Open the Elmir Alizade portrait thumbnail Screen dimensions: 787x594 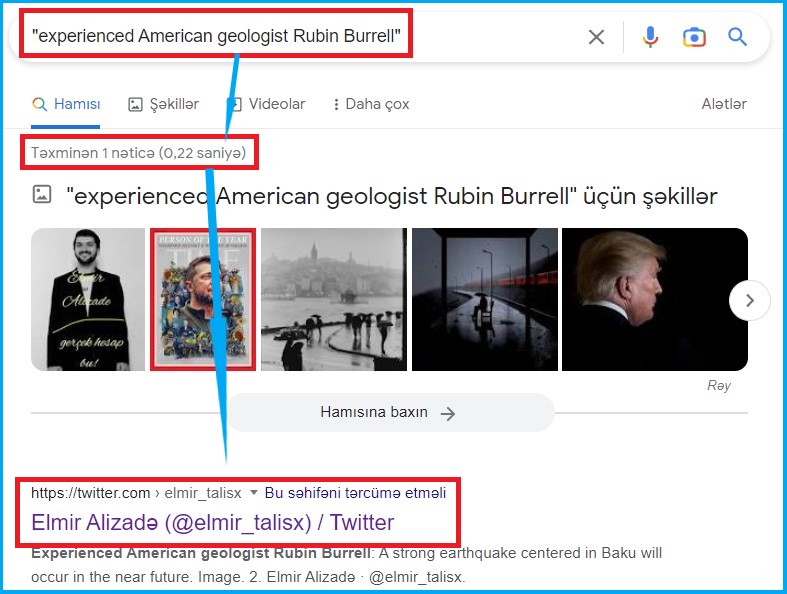pyautogui.click(x=88, y=299)
